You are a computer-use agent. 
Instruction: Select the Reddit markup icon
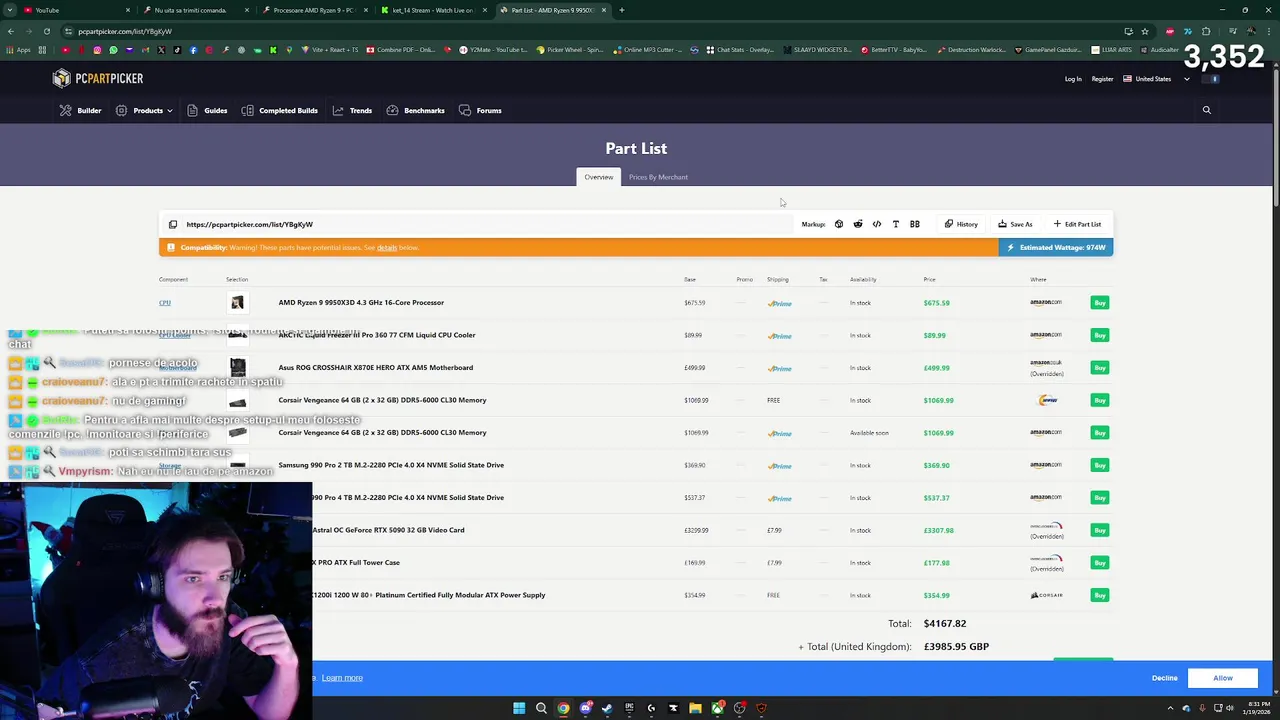pyautogui.click(x=858, y=224)
